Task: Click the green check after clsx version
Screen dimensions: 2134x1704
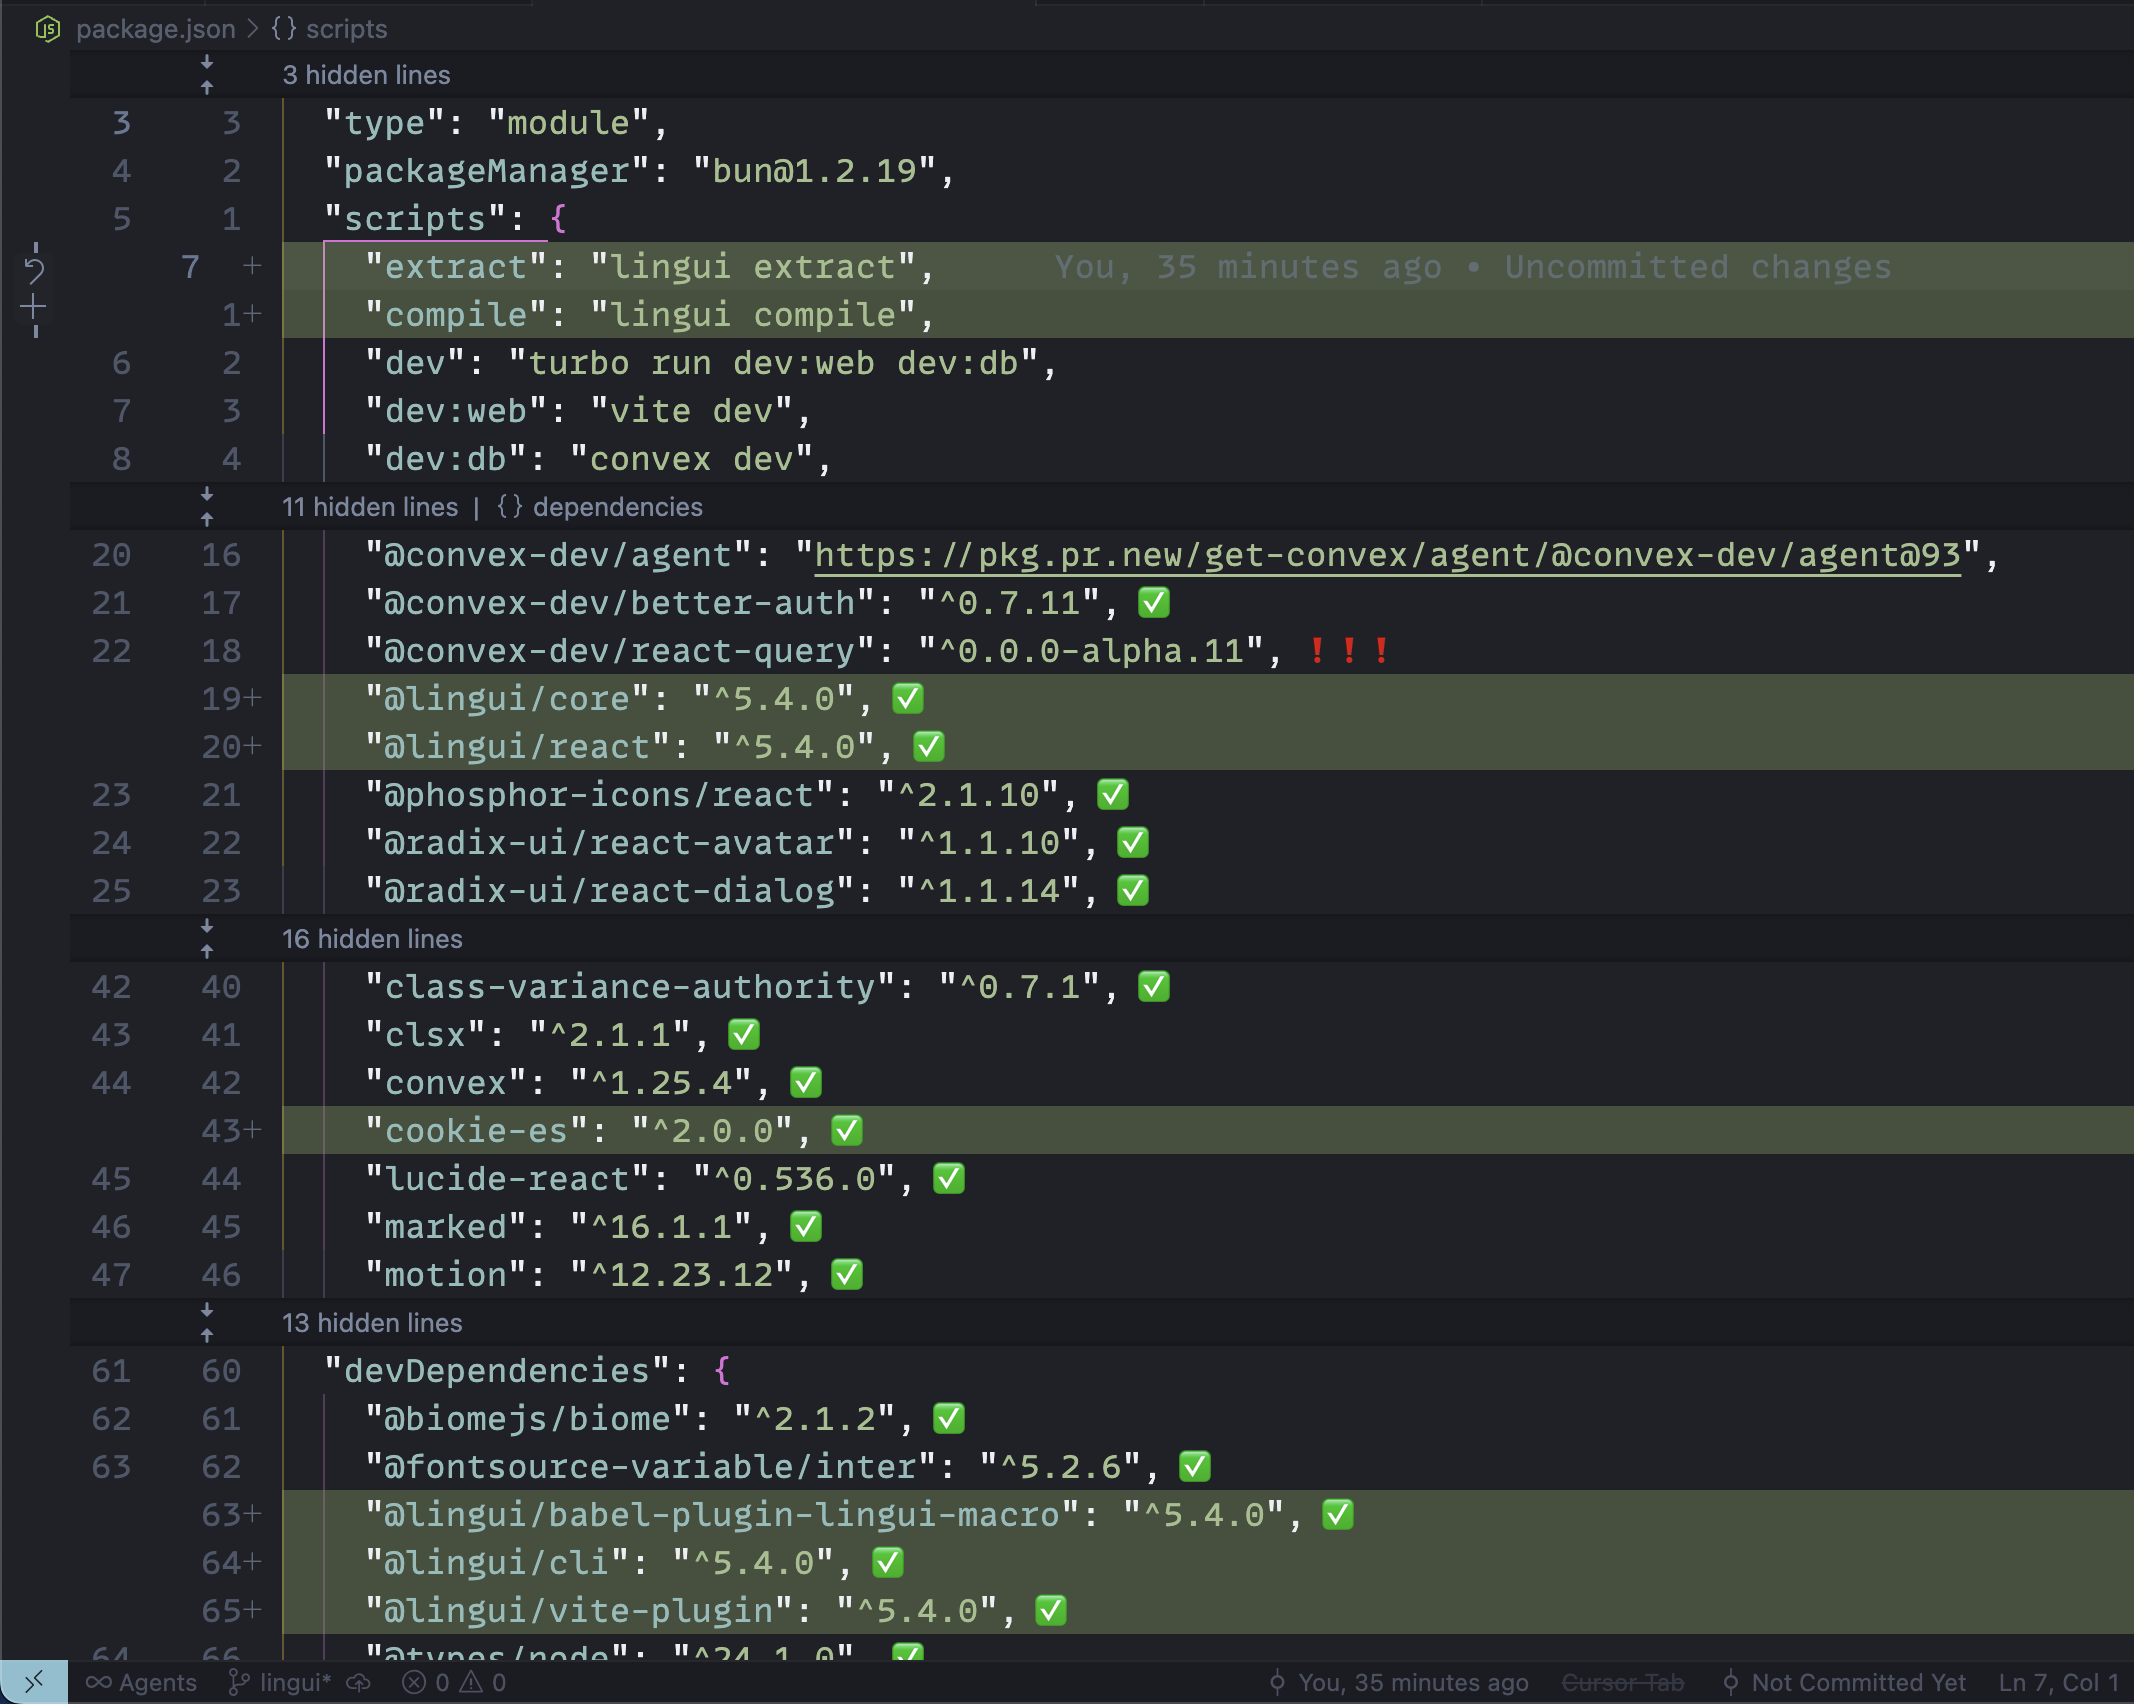Action: pos(744,1035)
